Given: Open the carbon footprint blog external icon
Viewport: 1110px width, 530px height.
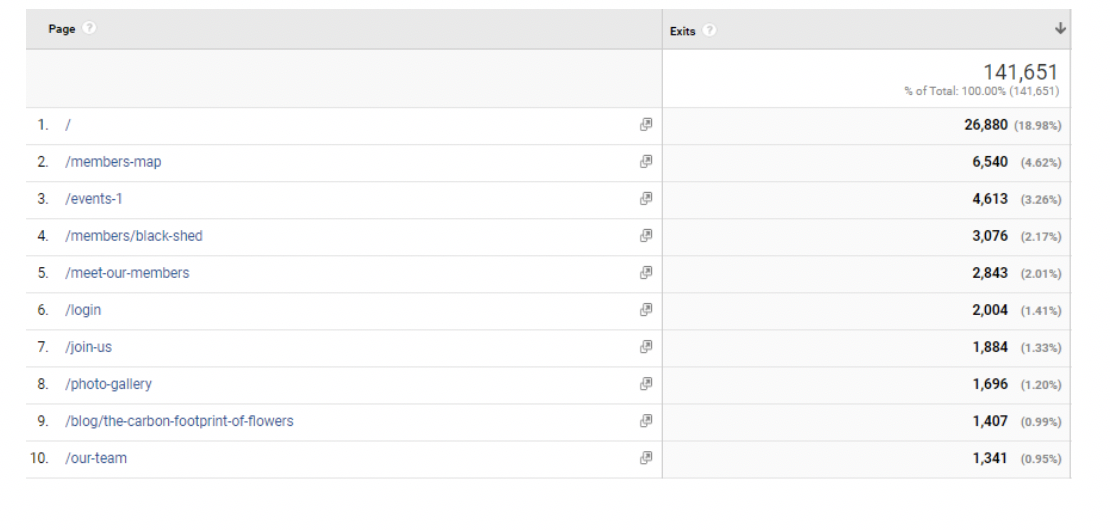Looking at the screenshot, I should coord(646,421).
